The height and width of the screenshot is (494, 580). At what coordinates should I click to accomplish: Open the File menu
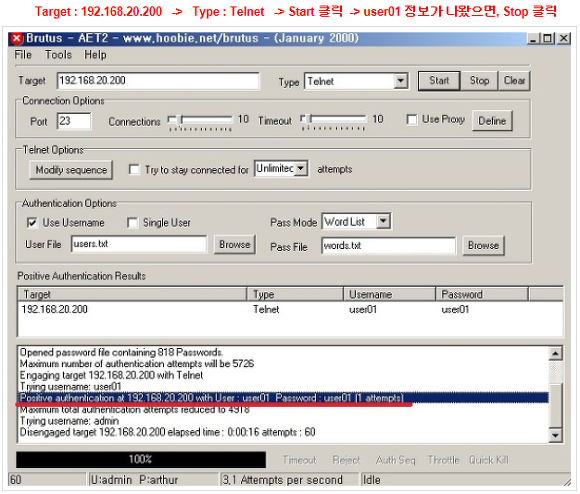coord(23,55)
